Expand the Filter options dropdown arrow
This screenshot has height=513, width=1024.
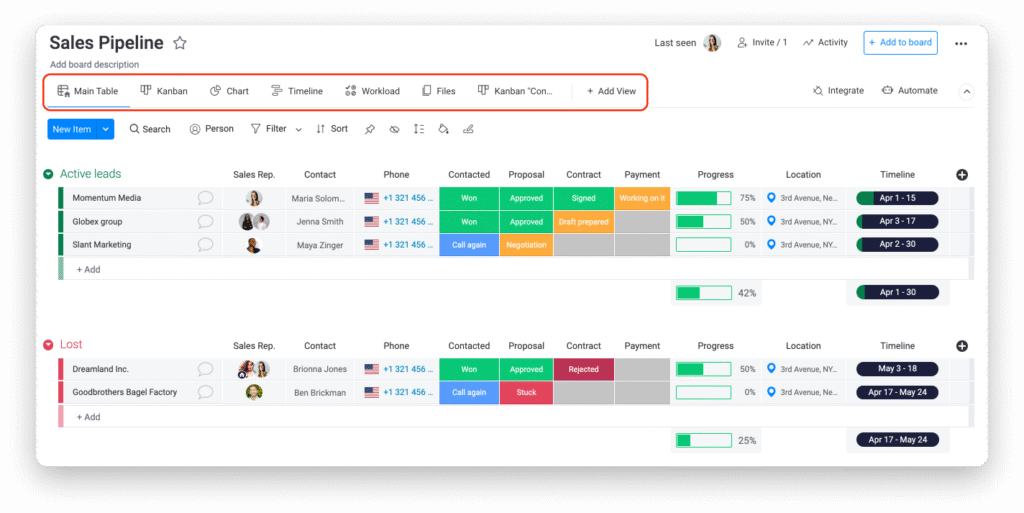pos(298,129)
